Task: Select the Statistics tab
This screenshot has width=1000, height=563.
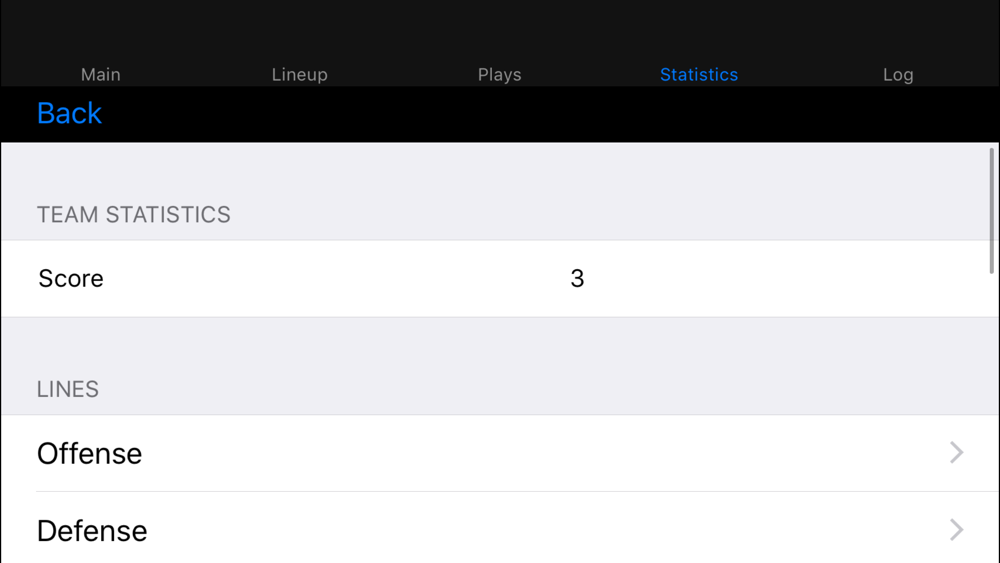Action: click(699, 75)
